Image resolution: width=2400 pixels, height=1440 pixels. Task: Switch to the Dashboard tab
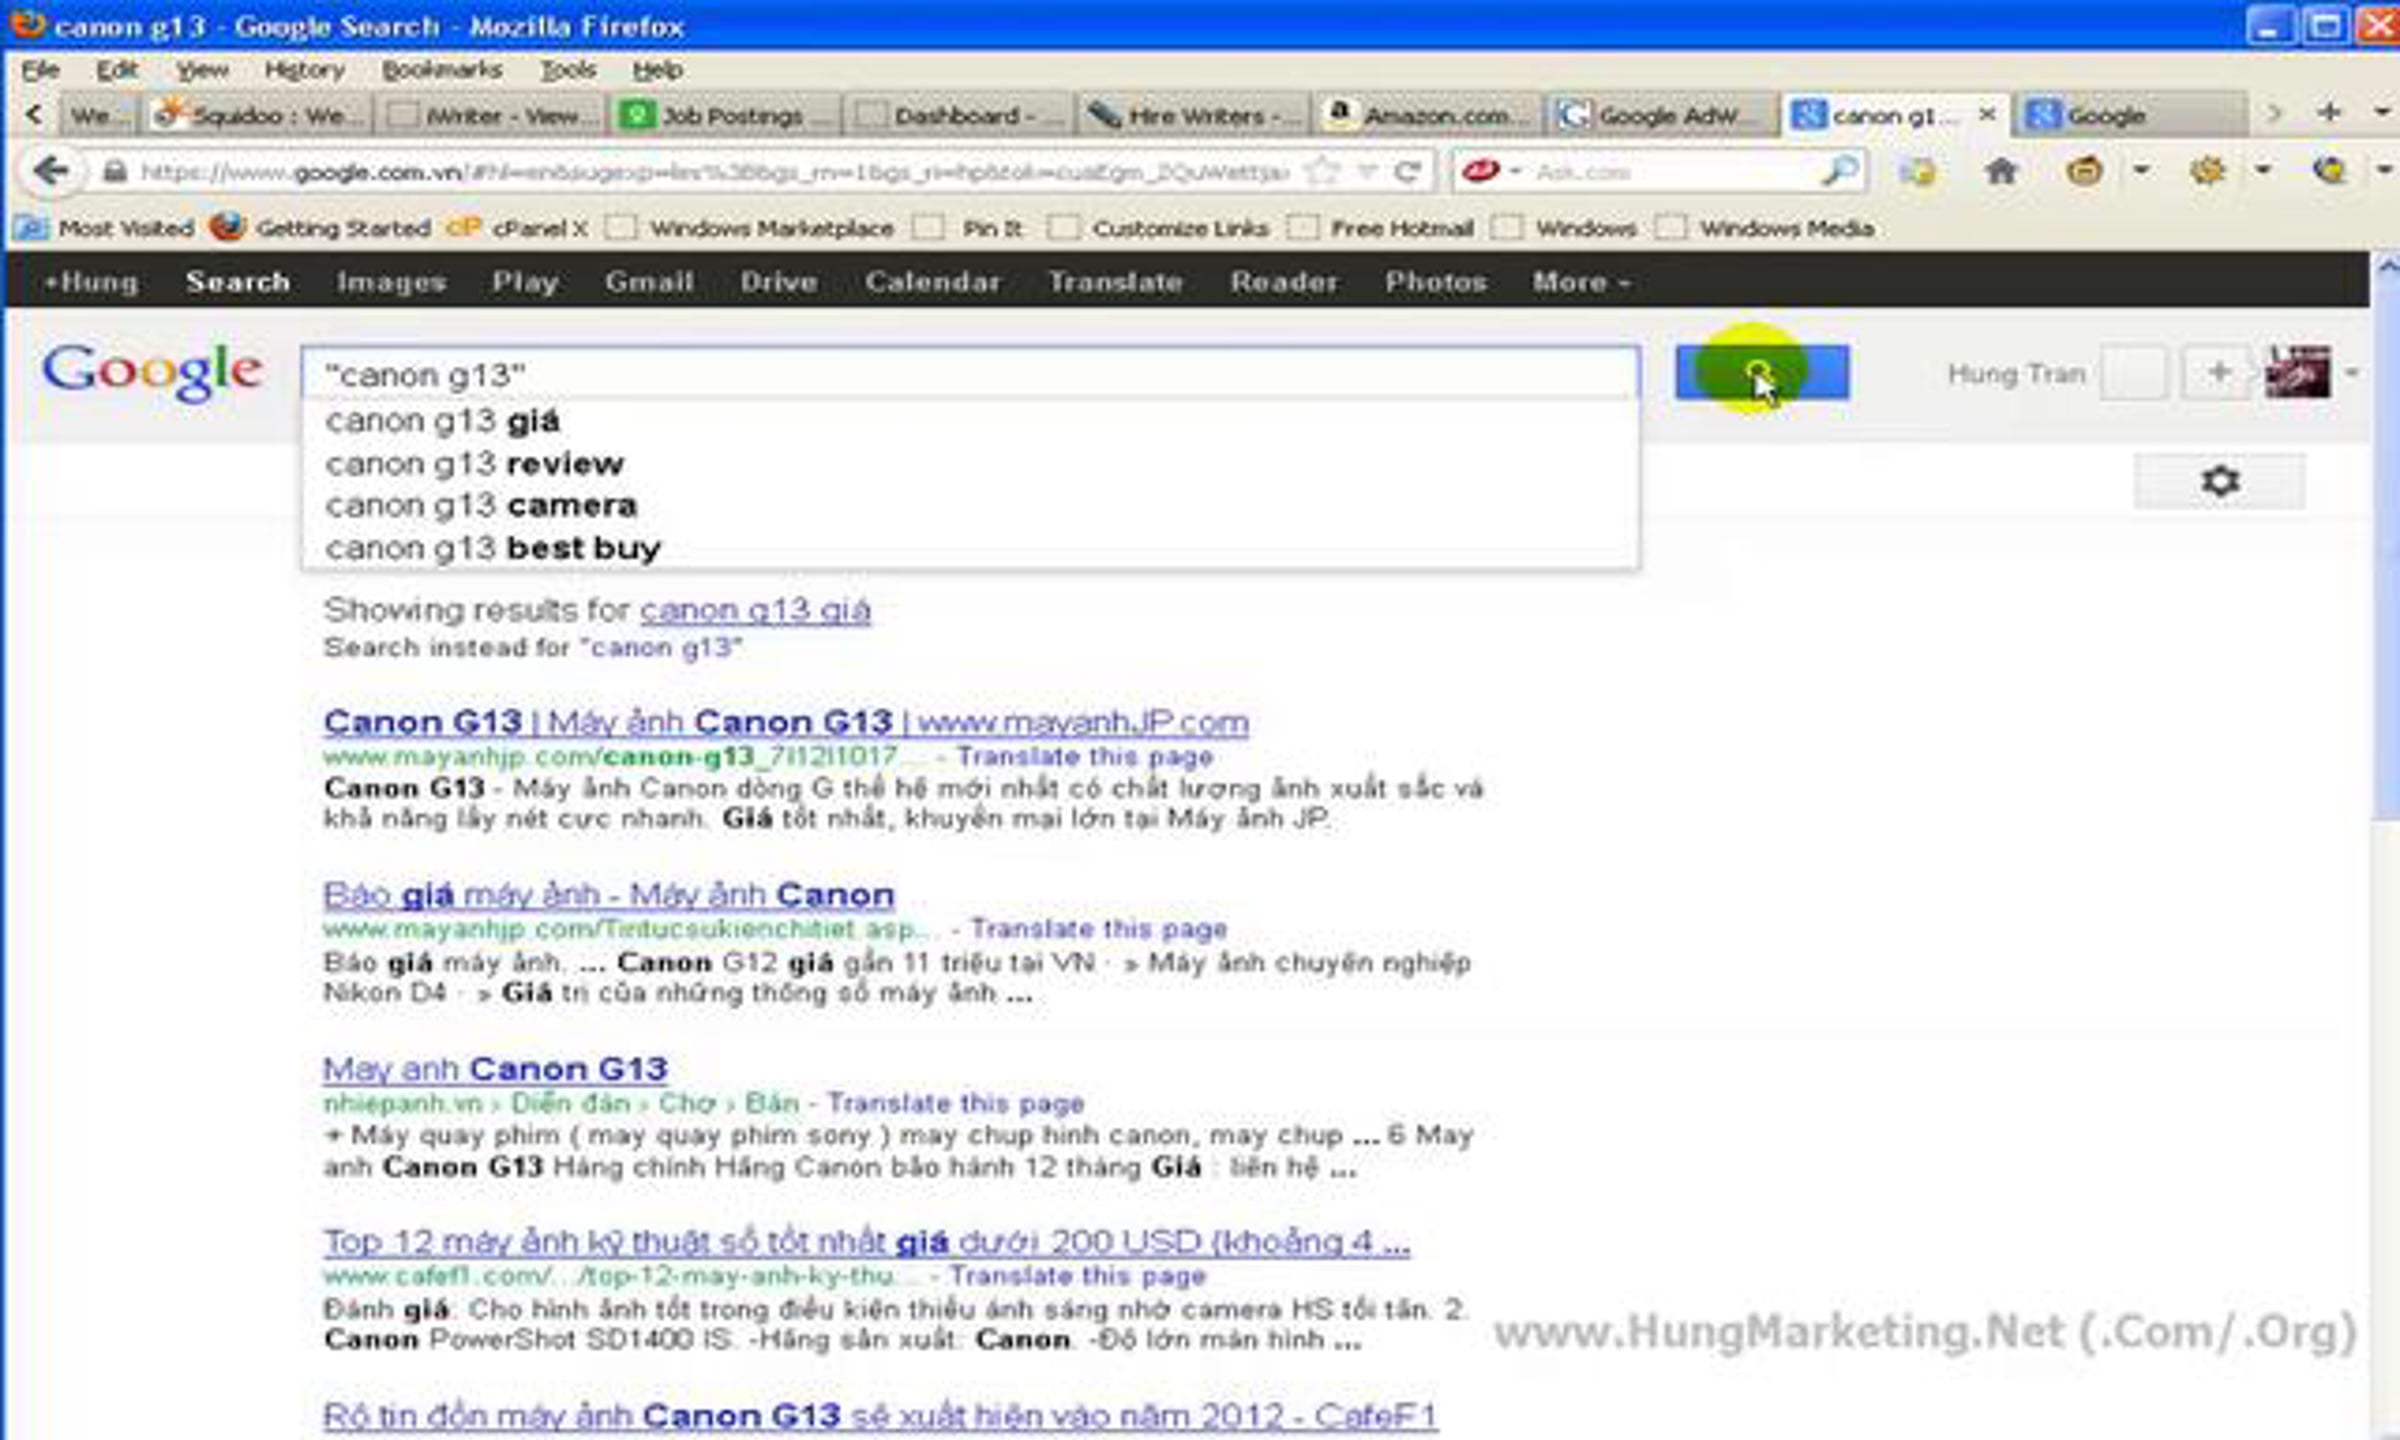click(959, 115)
